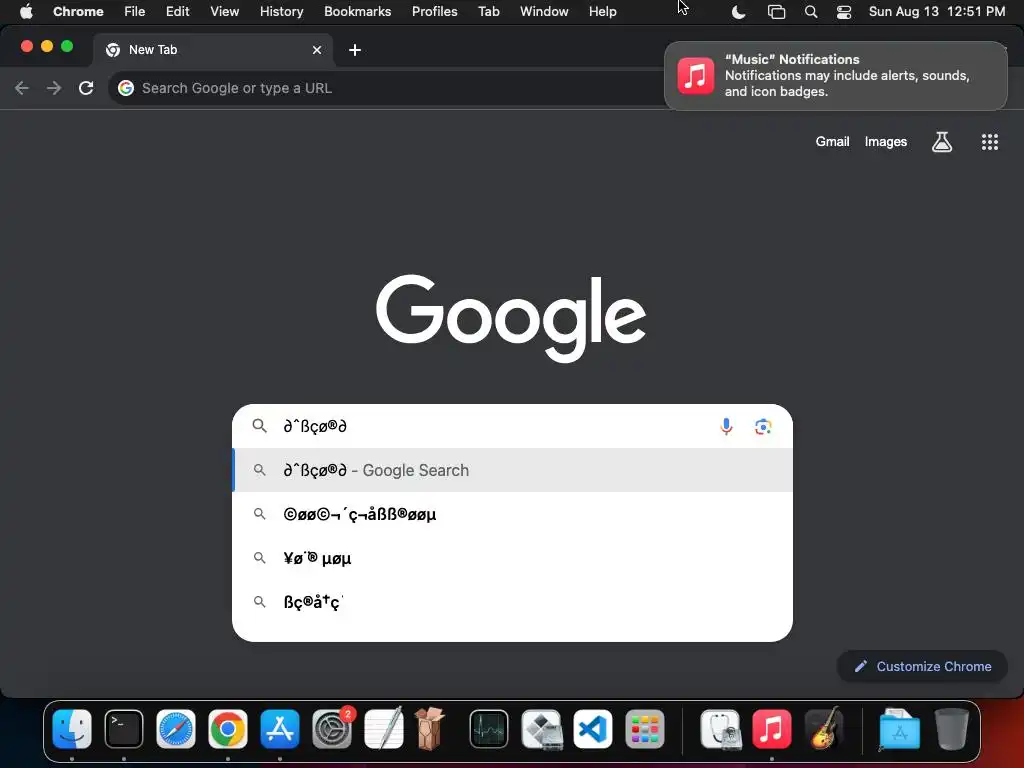The width and height of the screenshot is (1024, 768).
Task: Open the Bookmarks menu
Action: pyautogui.click(x=357, y=11)
